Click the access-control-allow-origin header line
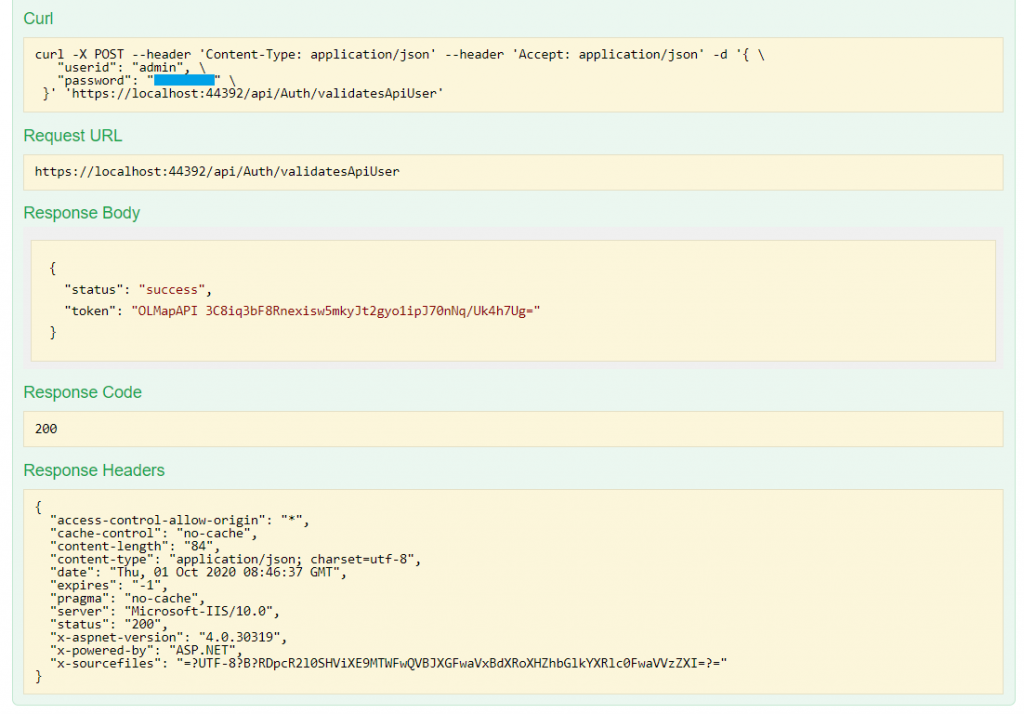 180,521
